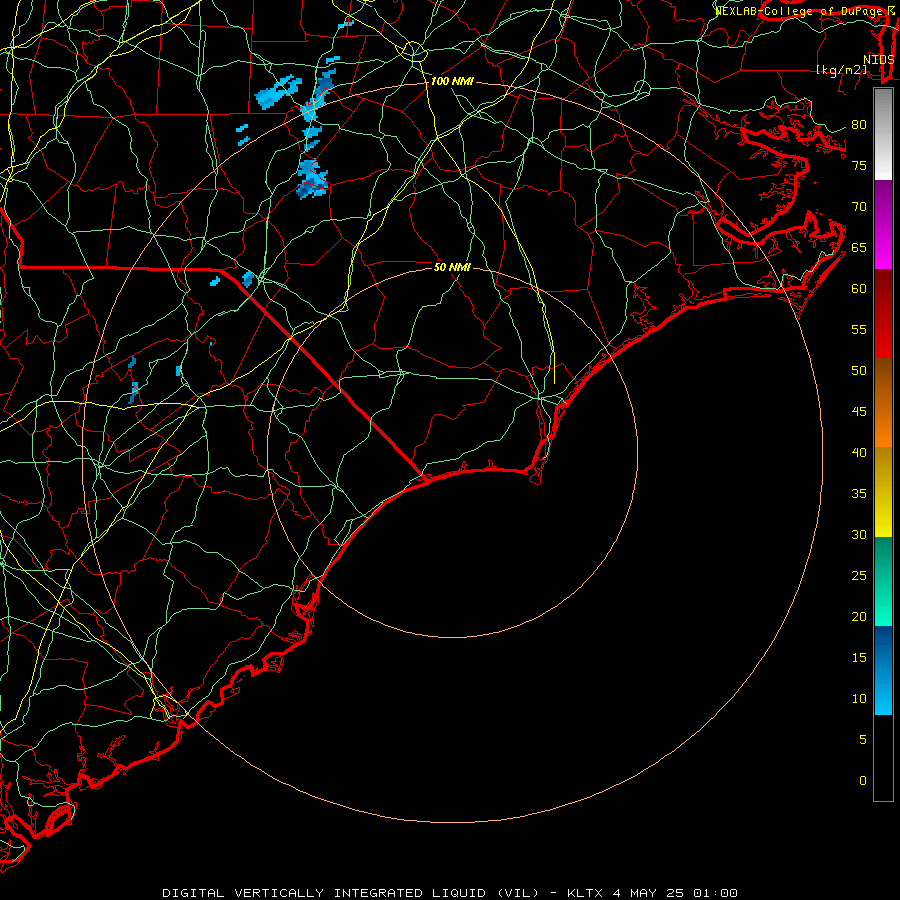Click the 10 value on the color scale

[x=859, y=699]
